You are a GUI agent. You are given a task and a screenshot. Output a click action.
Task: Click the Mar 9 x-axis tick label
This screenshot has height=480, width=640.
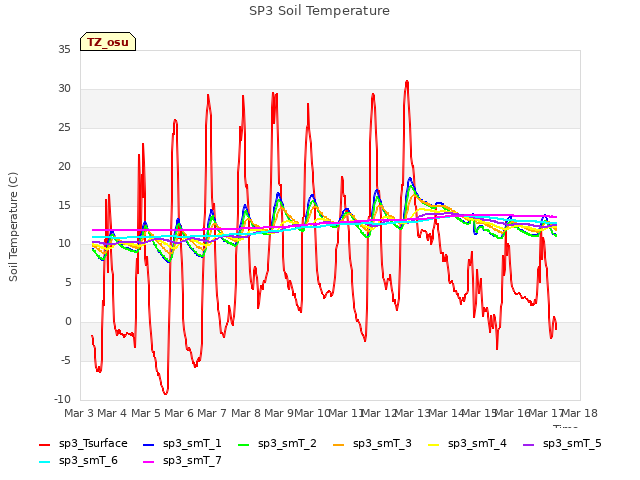(x=279, y=413)
